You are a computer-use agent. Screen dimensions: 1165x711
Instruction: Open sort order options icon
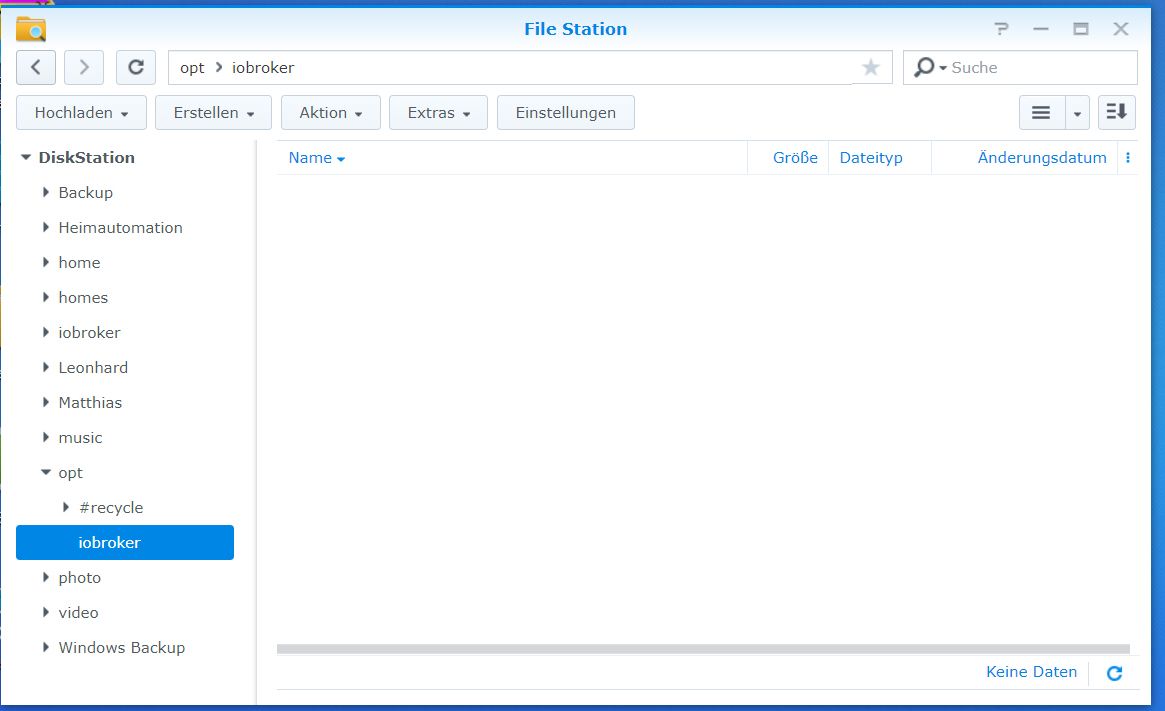tap(1117, 113)
